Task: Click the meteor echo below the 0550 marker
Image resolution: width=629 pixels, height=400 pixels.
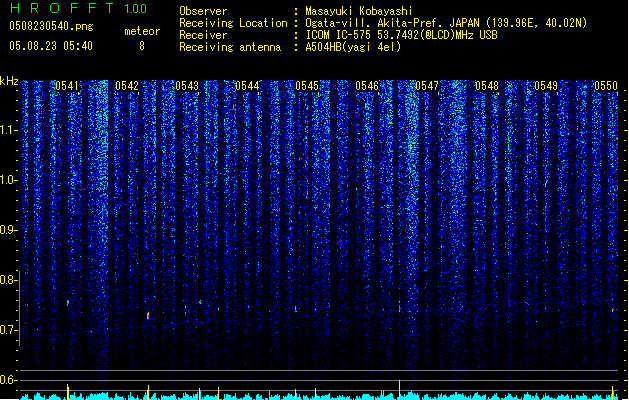Action: [x=613, y=310]
